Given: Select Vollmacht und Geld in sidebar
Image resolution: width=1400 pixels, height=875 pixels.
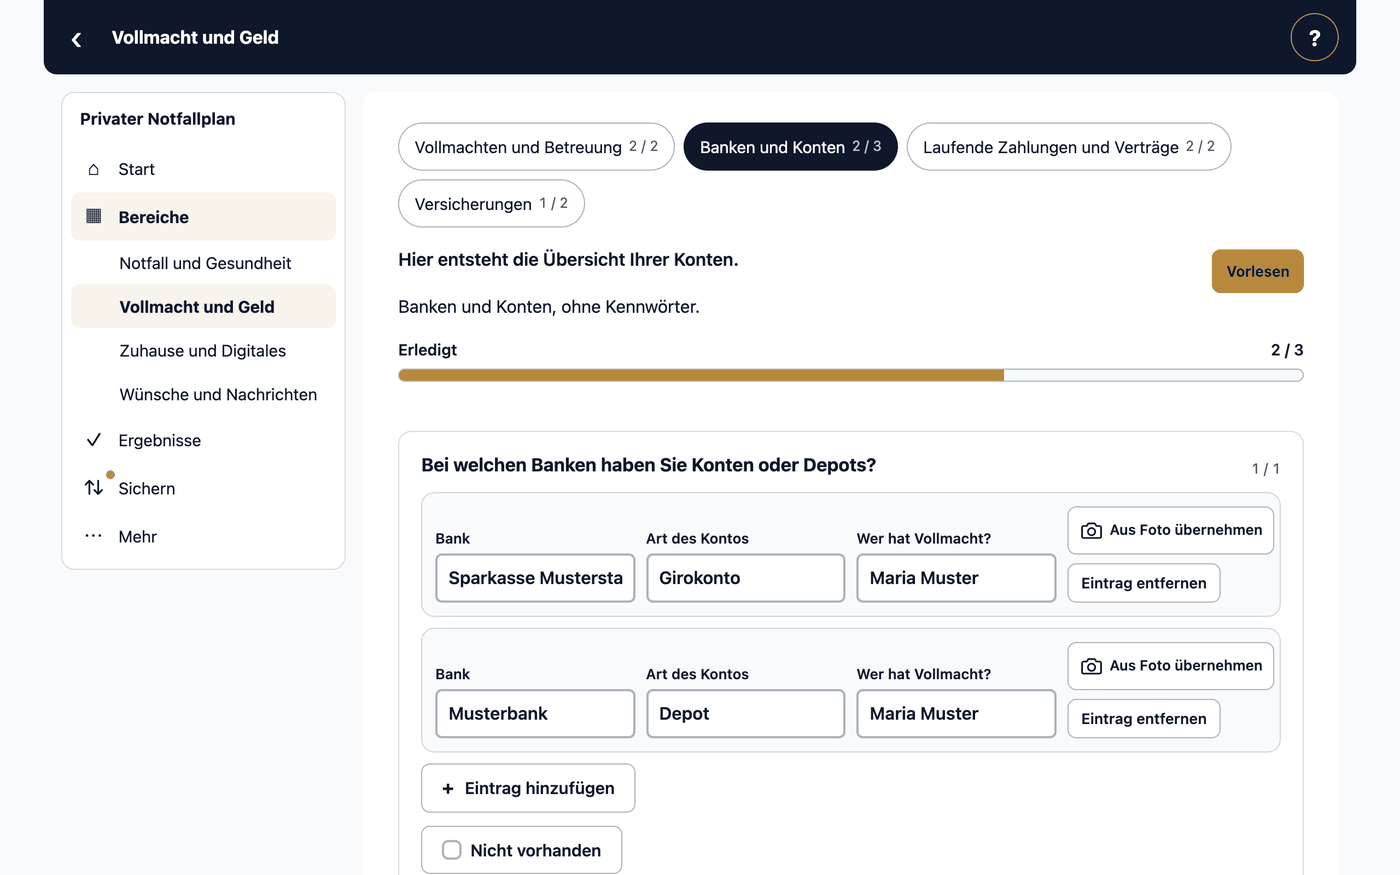Looking at the screenshot, I should pos(204,307).
